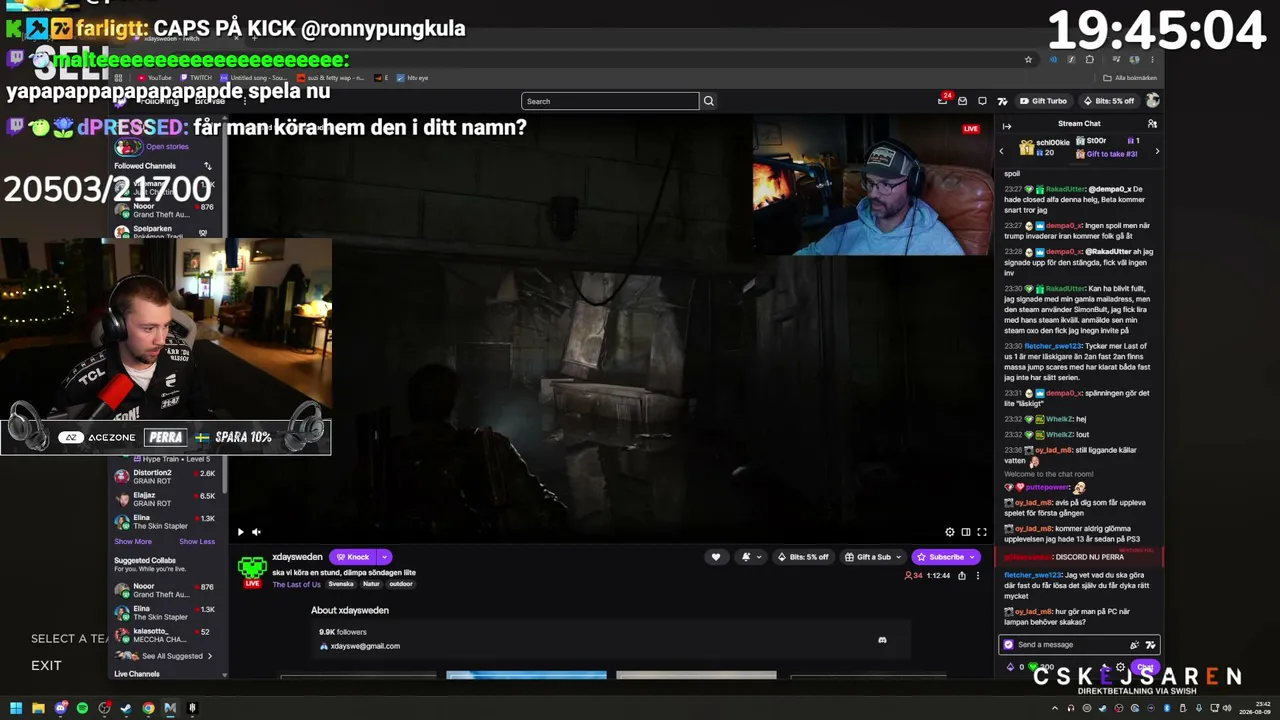The image size is (1280, 720).
Task: Bookmark this page with the star icon
Action: [1028, 59]
